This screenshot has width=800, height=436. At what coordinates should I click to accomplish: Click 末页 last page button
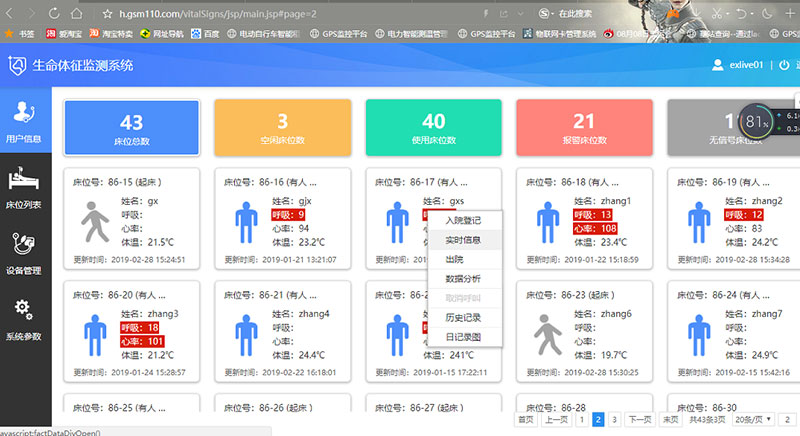(670, 420)
